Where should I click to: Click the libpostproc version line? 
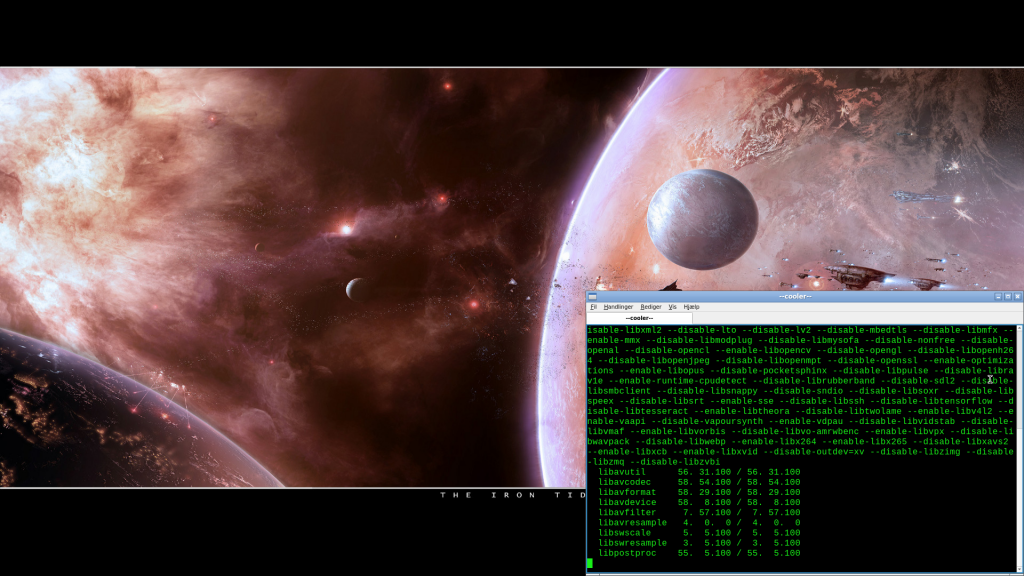tap(698, 553)
